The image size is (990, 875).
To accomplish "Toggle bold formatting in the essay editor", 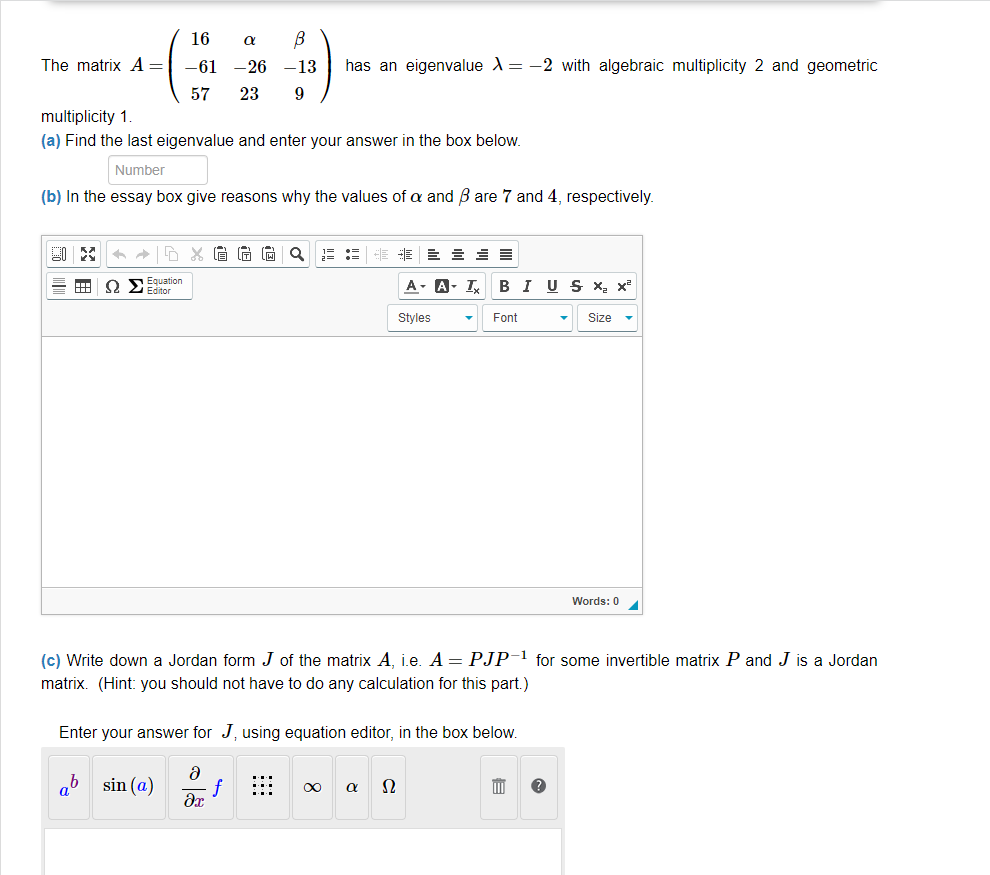I will [x=504, y=286].
